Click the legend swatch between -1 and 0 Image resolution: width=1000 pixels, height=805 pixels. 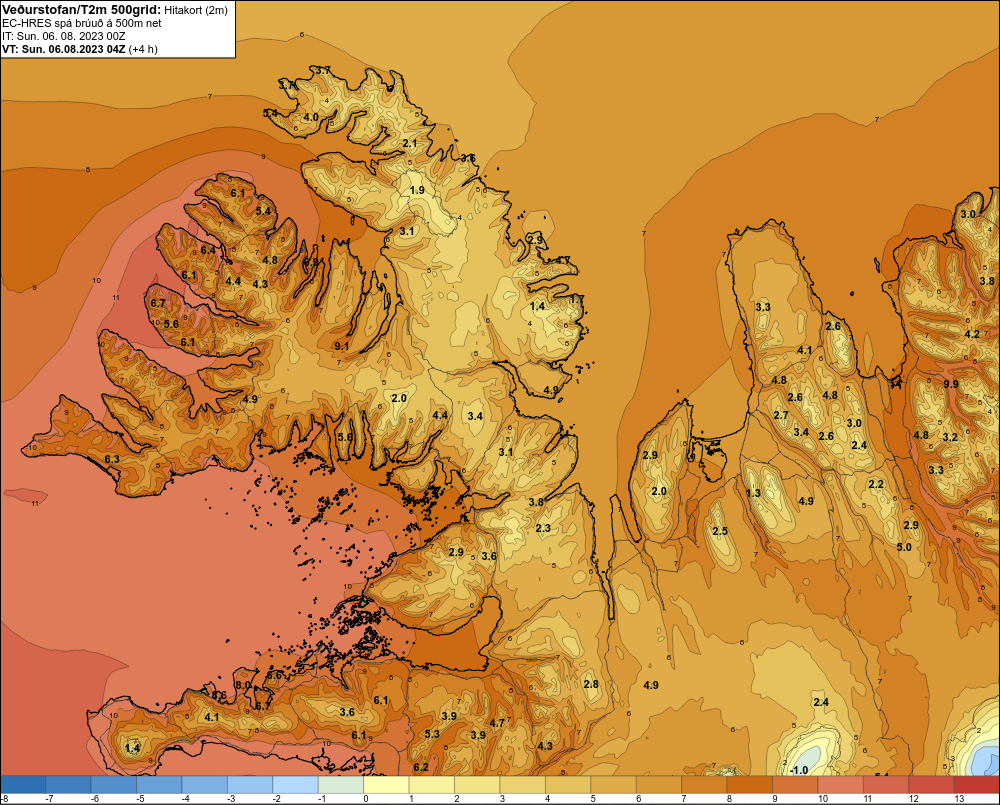click(x=341, y=785)
